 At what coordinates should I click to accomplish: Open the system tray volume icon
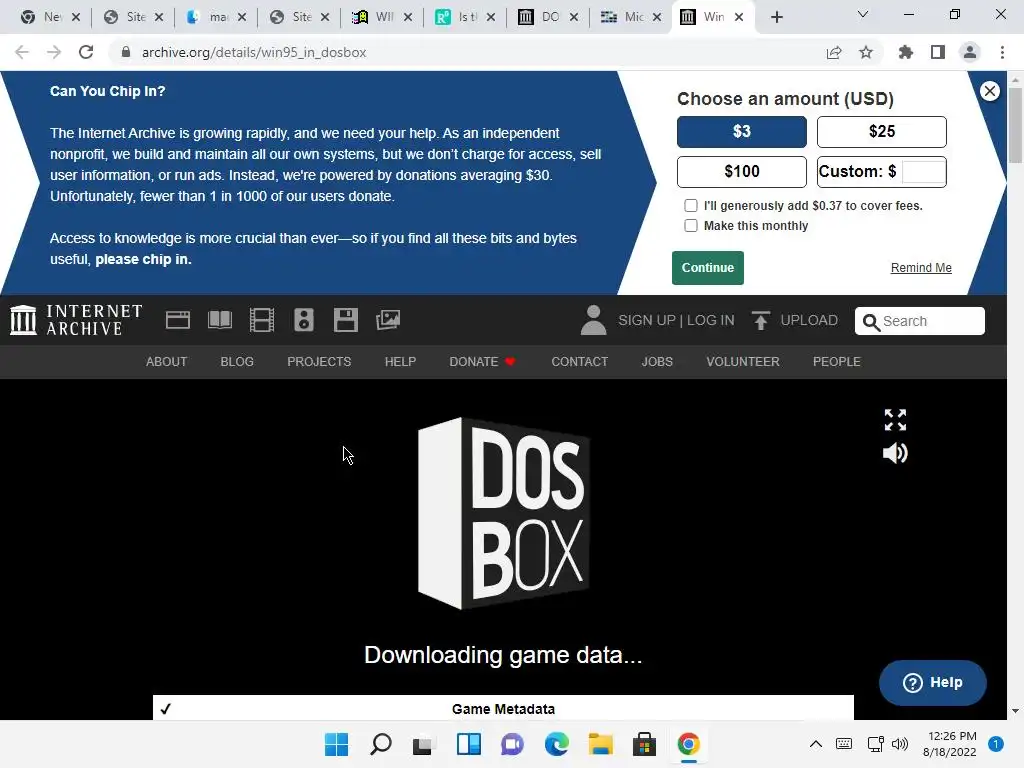(x=900, y=744)
